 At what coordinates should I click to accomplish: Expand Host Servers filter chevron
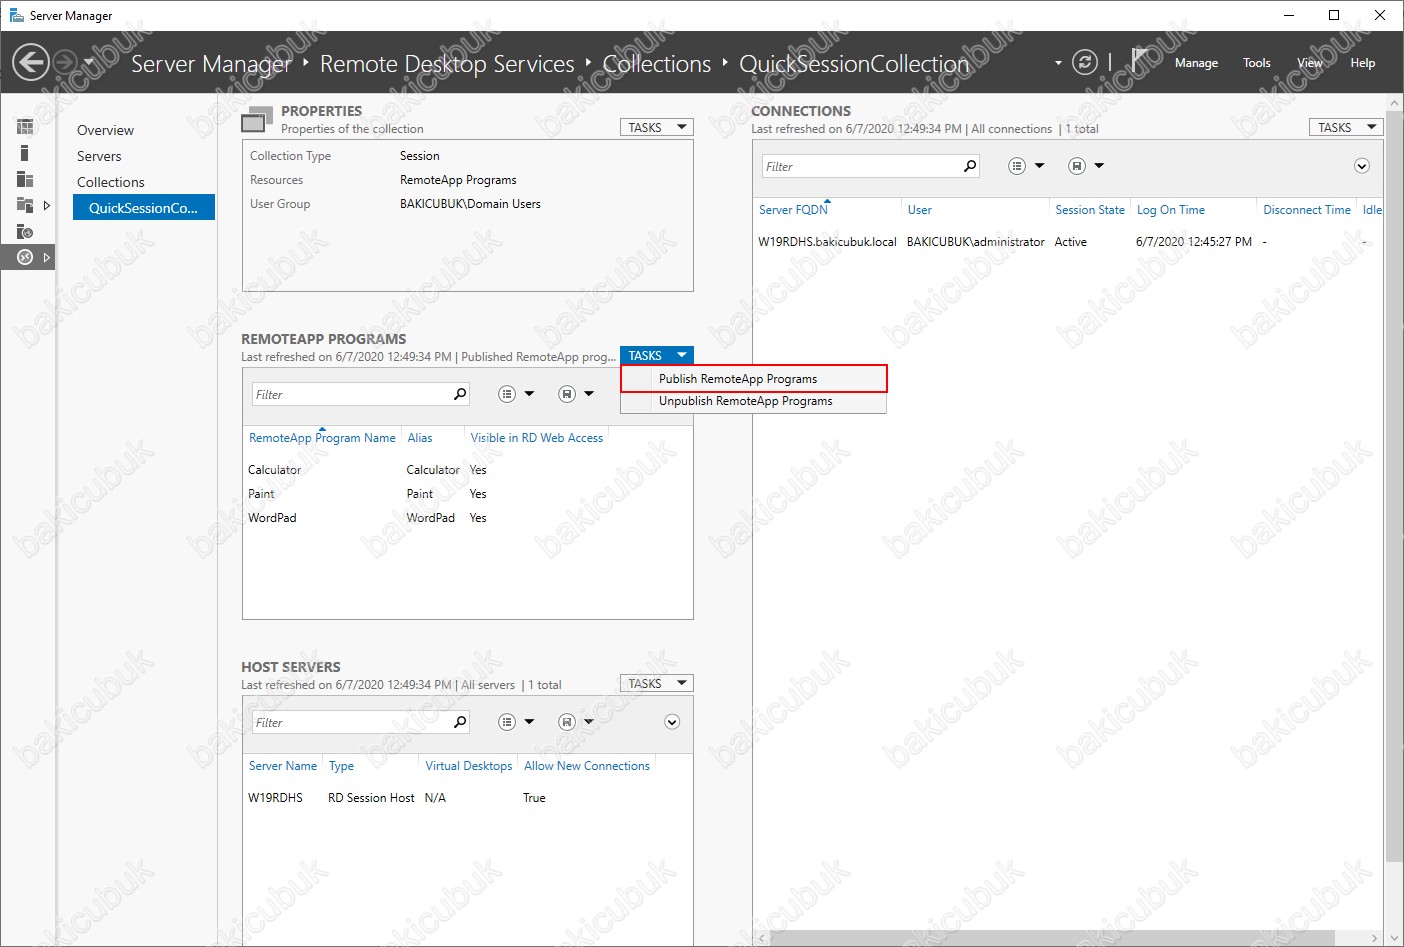pyautogui.click(x=672, y=722)
